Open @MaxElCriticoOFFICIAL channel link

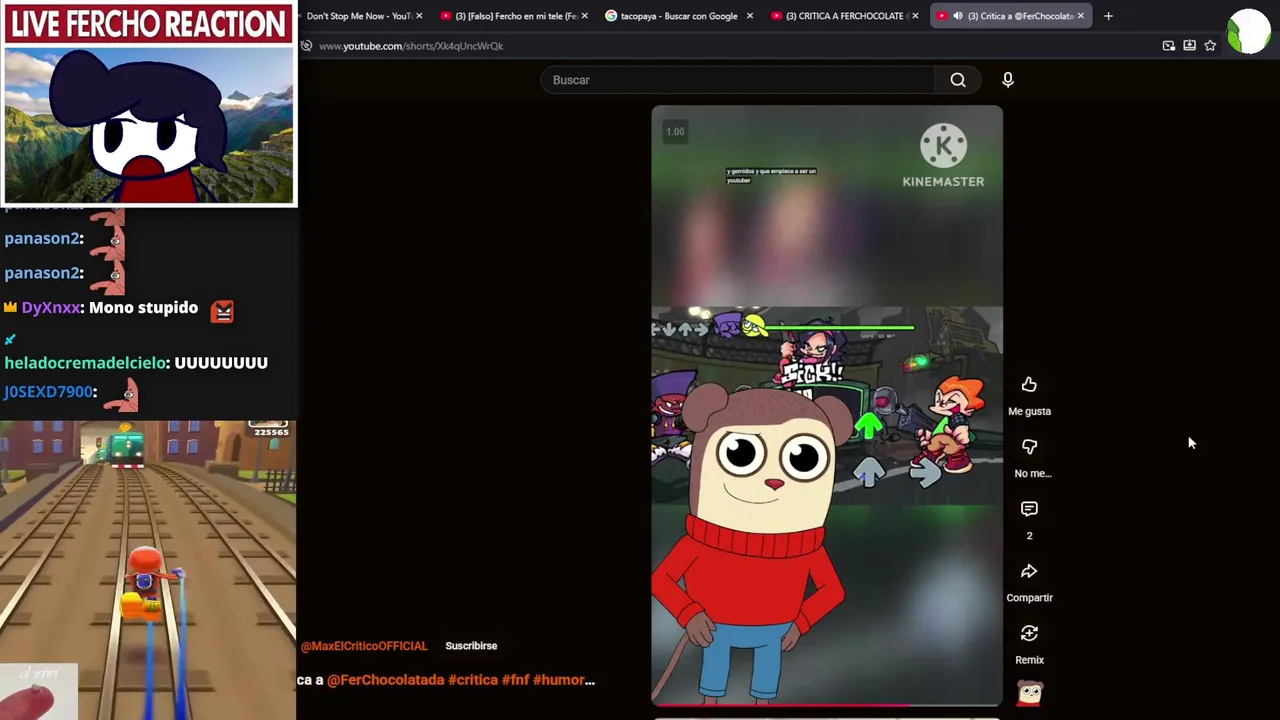[364, 646]
